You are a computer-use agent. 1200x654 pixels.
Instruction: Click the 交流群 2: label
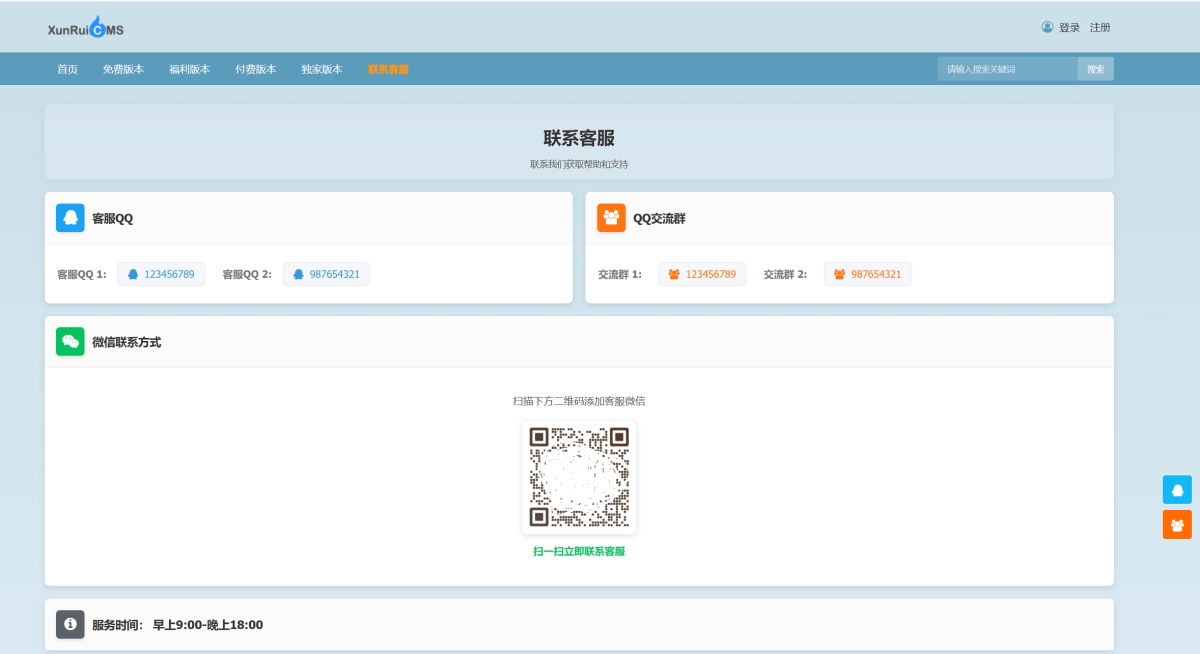[x=785, y=274]
